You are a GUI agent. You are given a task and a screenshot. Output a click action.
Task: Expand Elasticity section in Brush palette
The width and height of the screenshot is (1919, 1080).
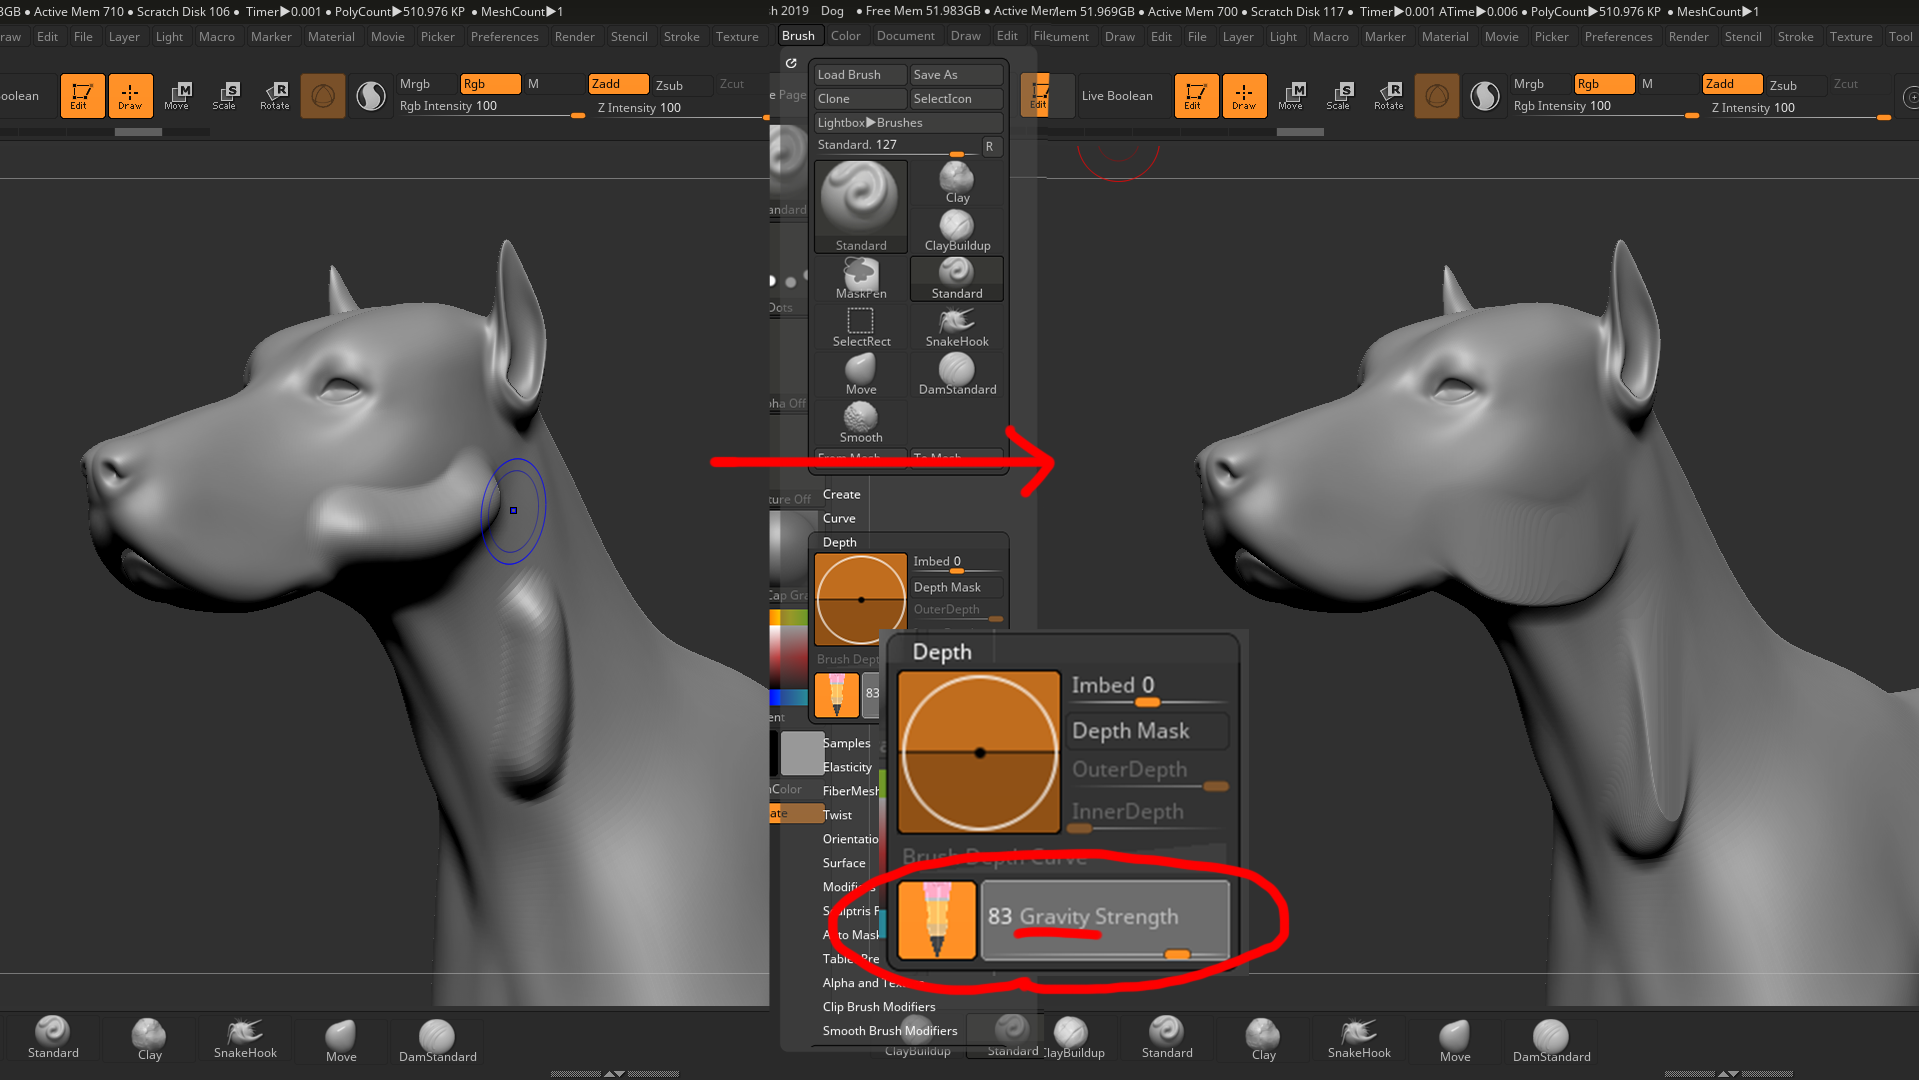[847, 767]
